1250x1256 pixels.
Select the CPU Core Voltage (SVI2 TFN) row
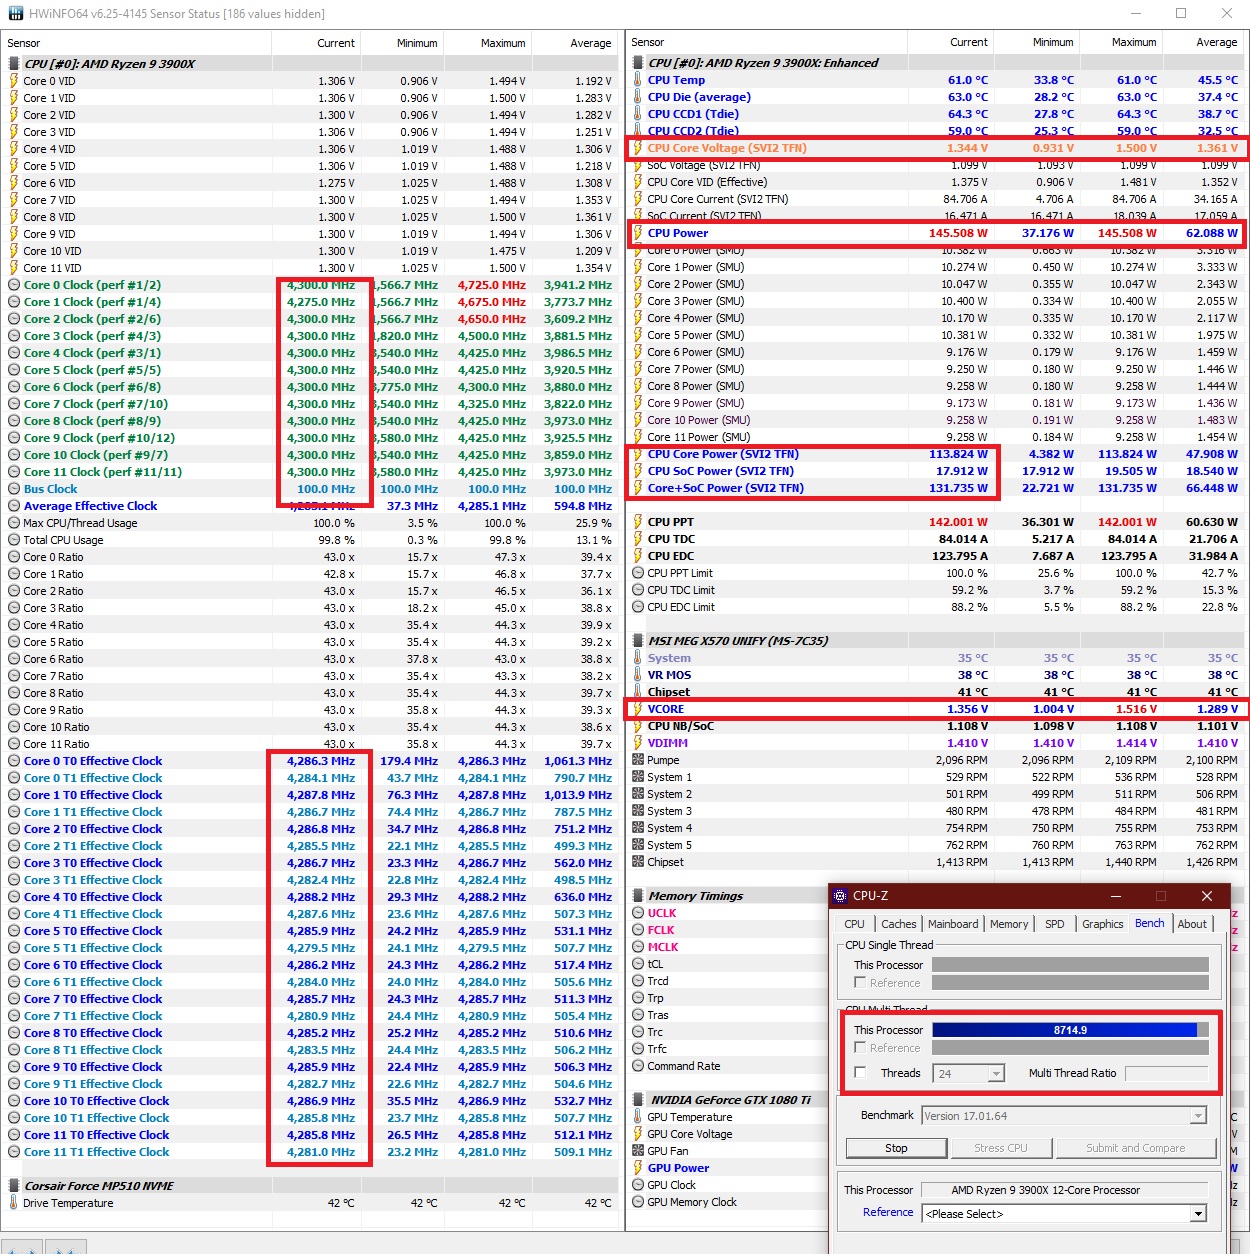click(x=937, y=148)
